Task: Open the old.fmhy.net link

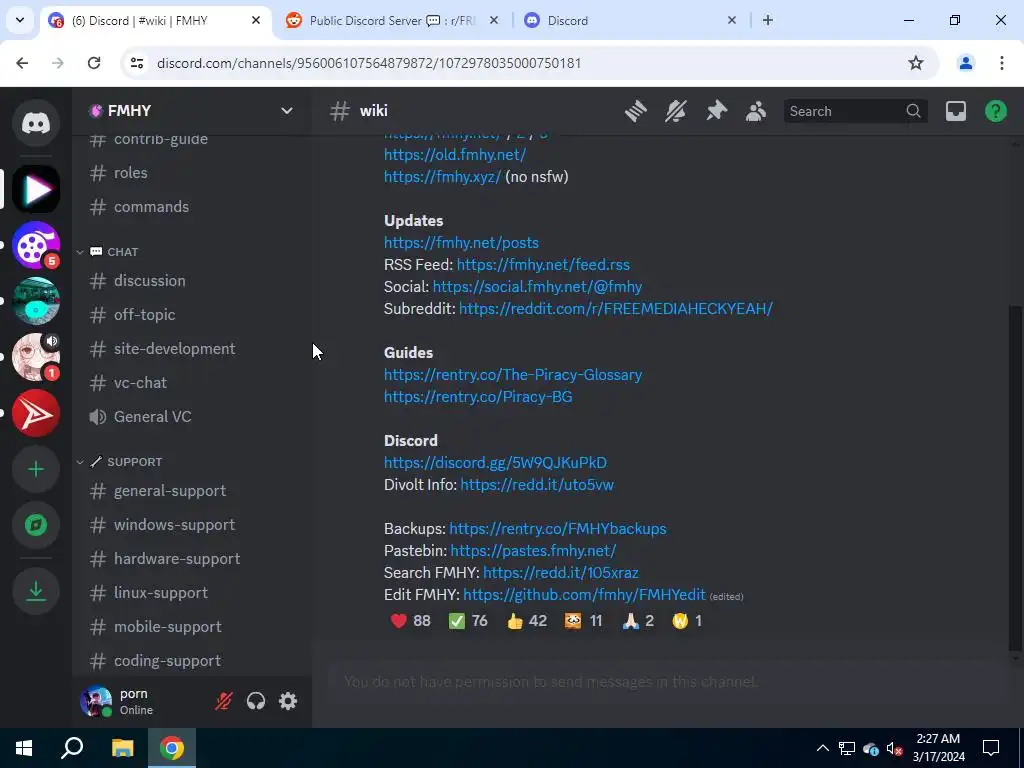Action: click(455, 155)
